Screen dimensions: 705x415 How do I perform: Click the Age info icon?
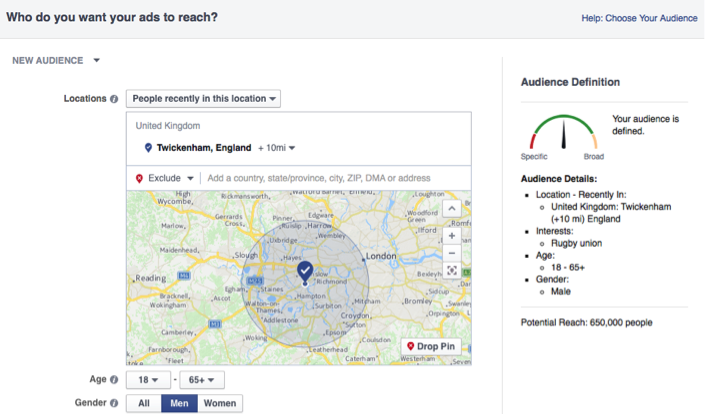pos(114,379)
